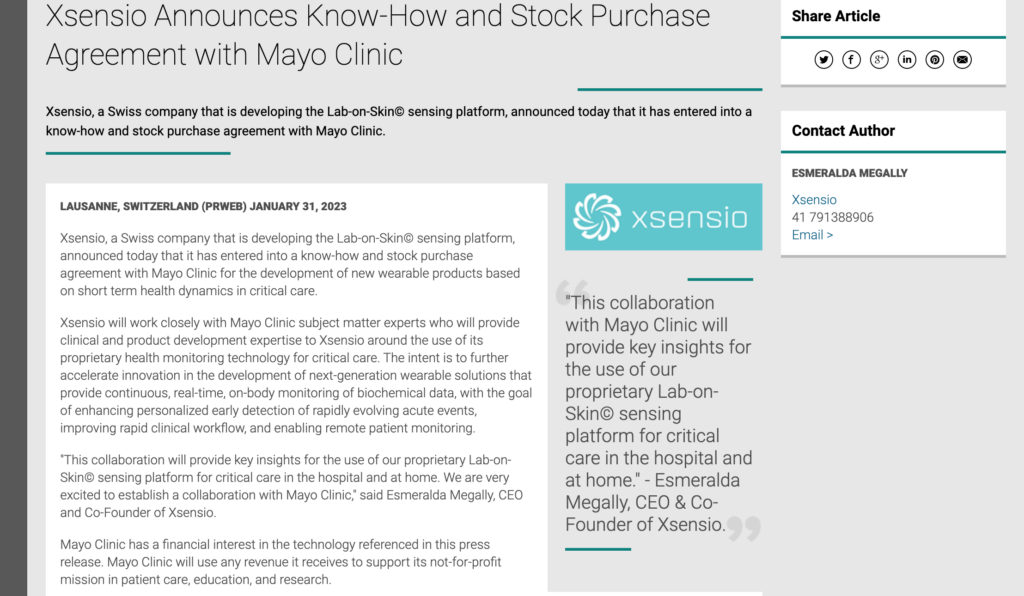The width and height of the screenshot is (1024, 596).
Task: Click the Lausanne, Switzerland dateline text
Action: [203, 206]
